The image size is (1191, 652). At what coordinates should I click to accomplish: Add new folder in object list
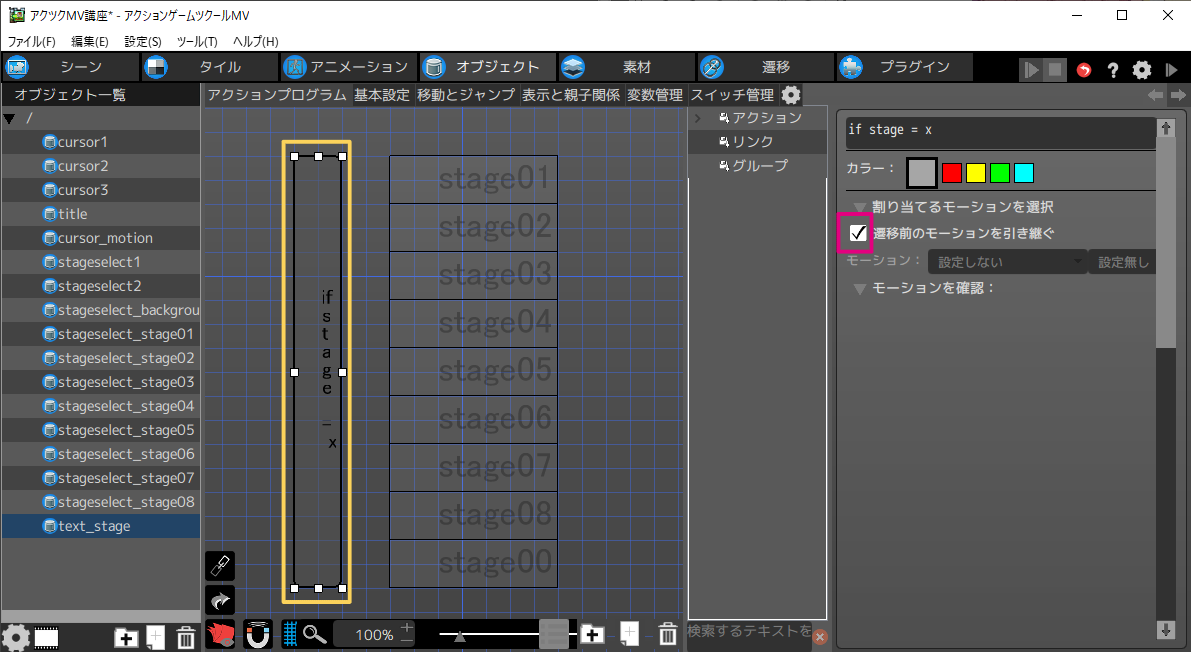tap(126, 637)
